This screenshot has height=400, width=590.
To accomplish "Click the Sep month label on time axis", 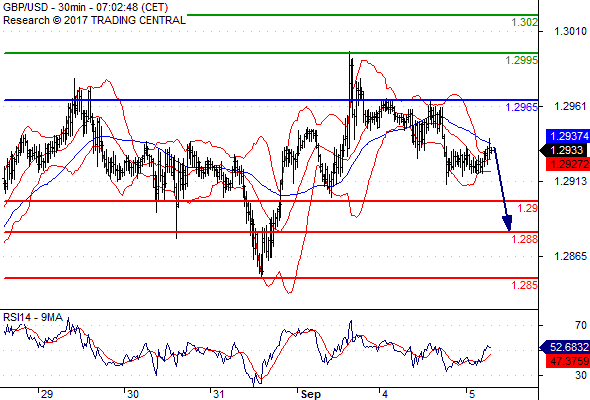I will (310, 394).
